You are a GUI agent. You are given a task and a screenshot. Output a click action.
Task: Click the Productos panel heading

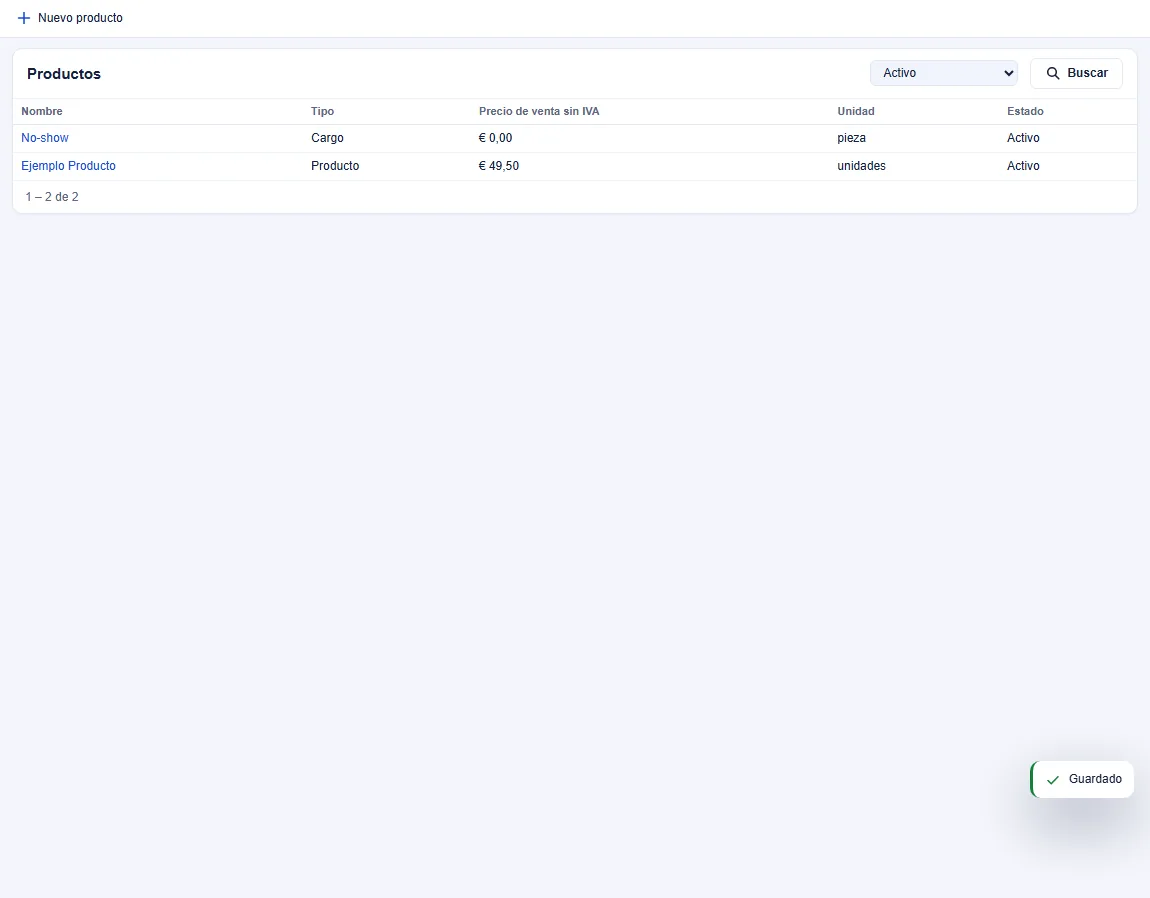[x=64, y=73]
